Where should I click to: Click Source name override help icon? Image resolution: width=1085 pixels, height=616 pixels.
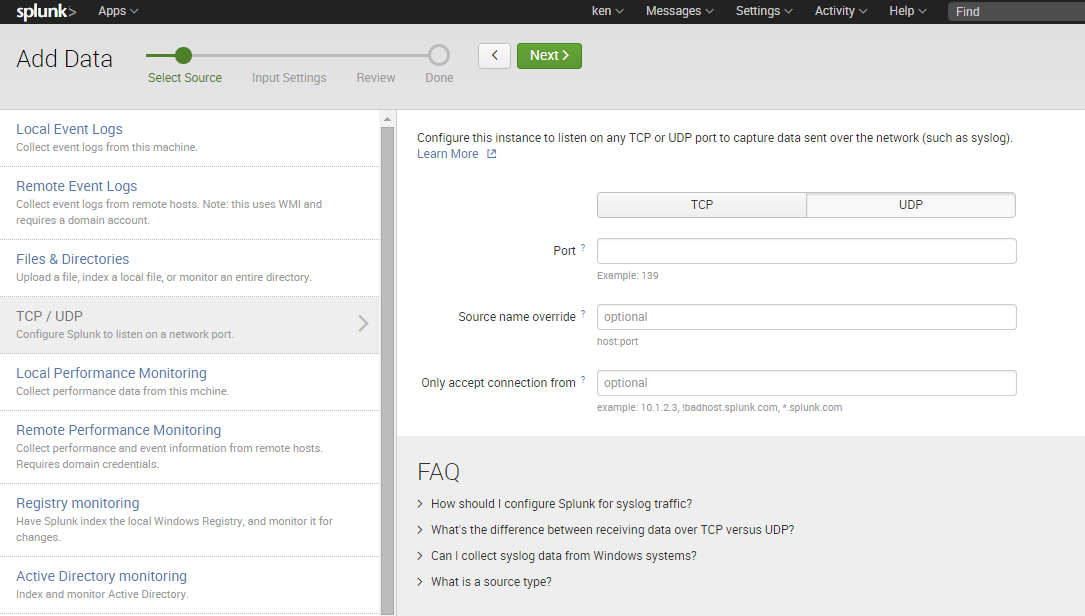[583, 313]
